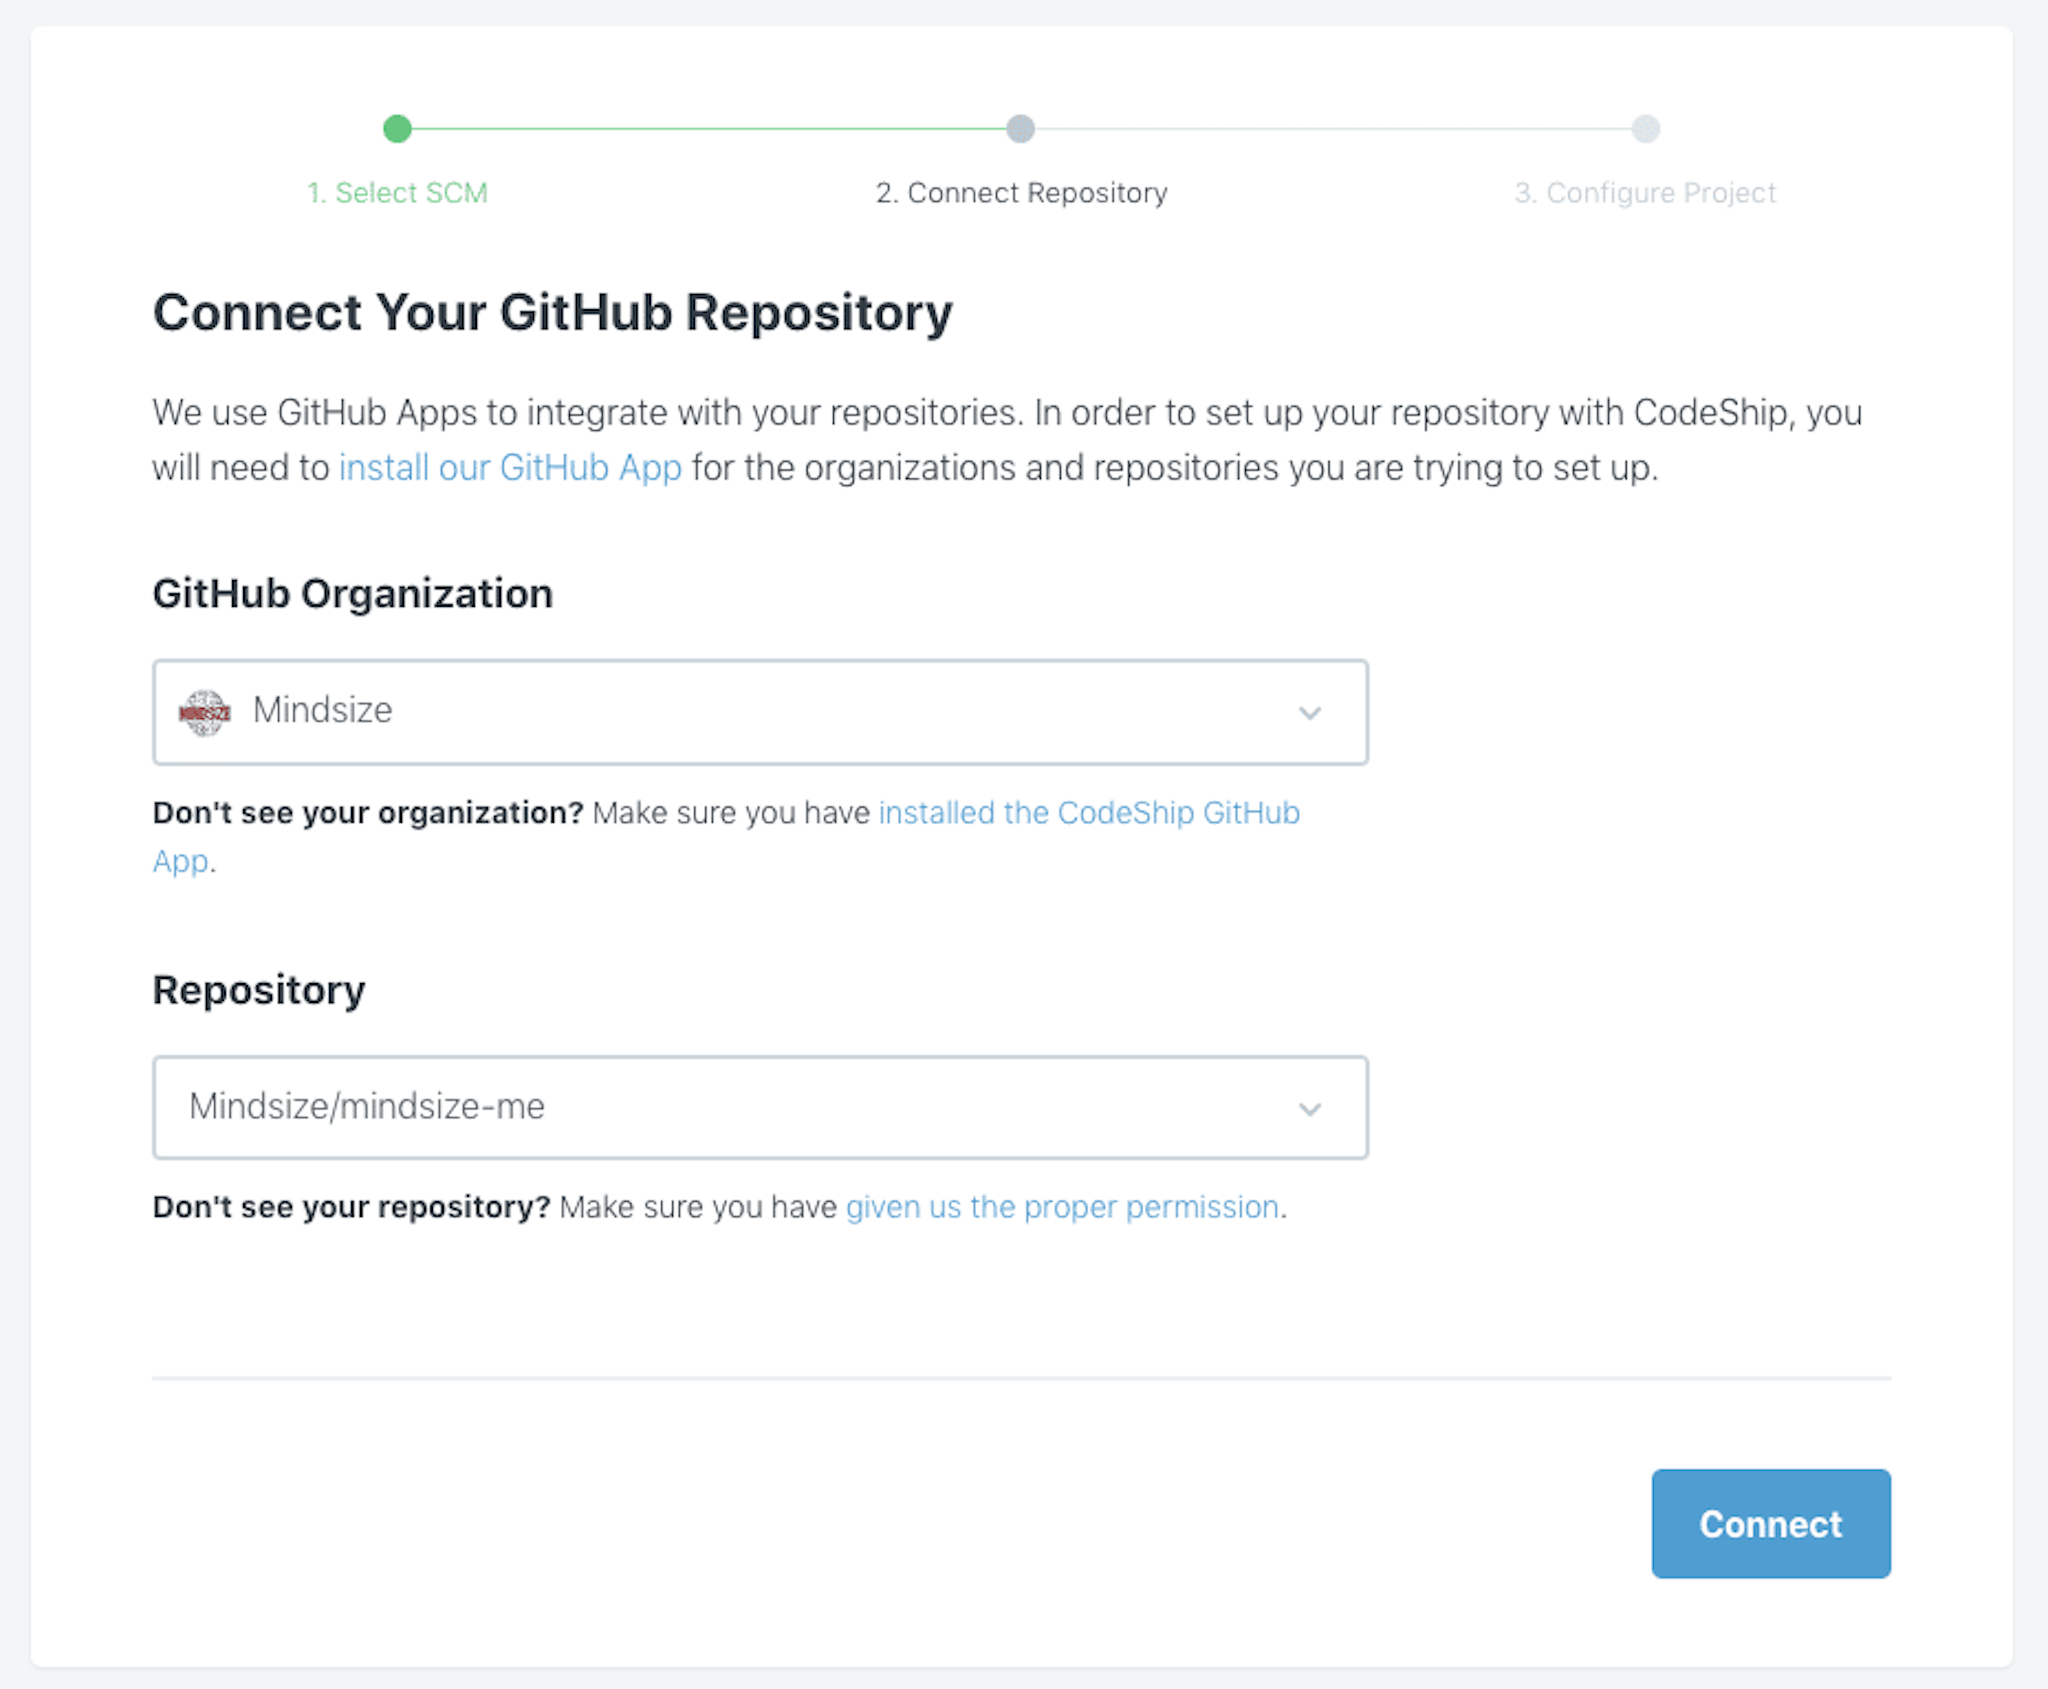Click the green progress line between steps
2048x1689 pixels.
point(709,129)
